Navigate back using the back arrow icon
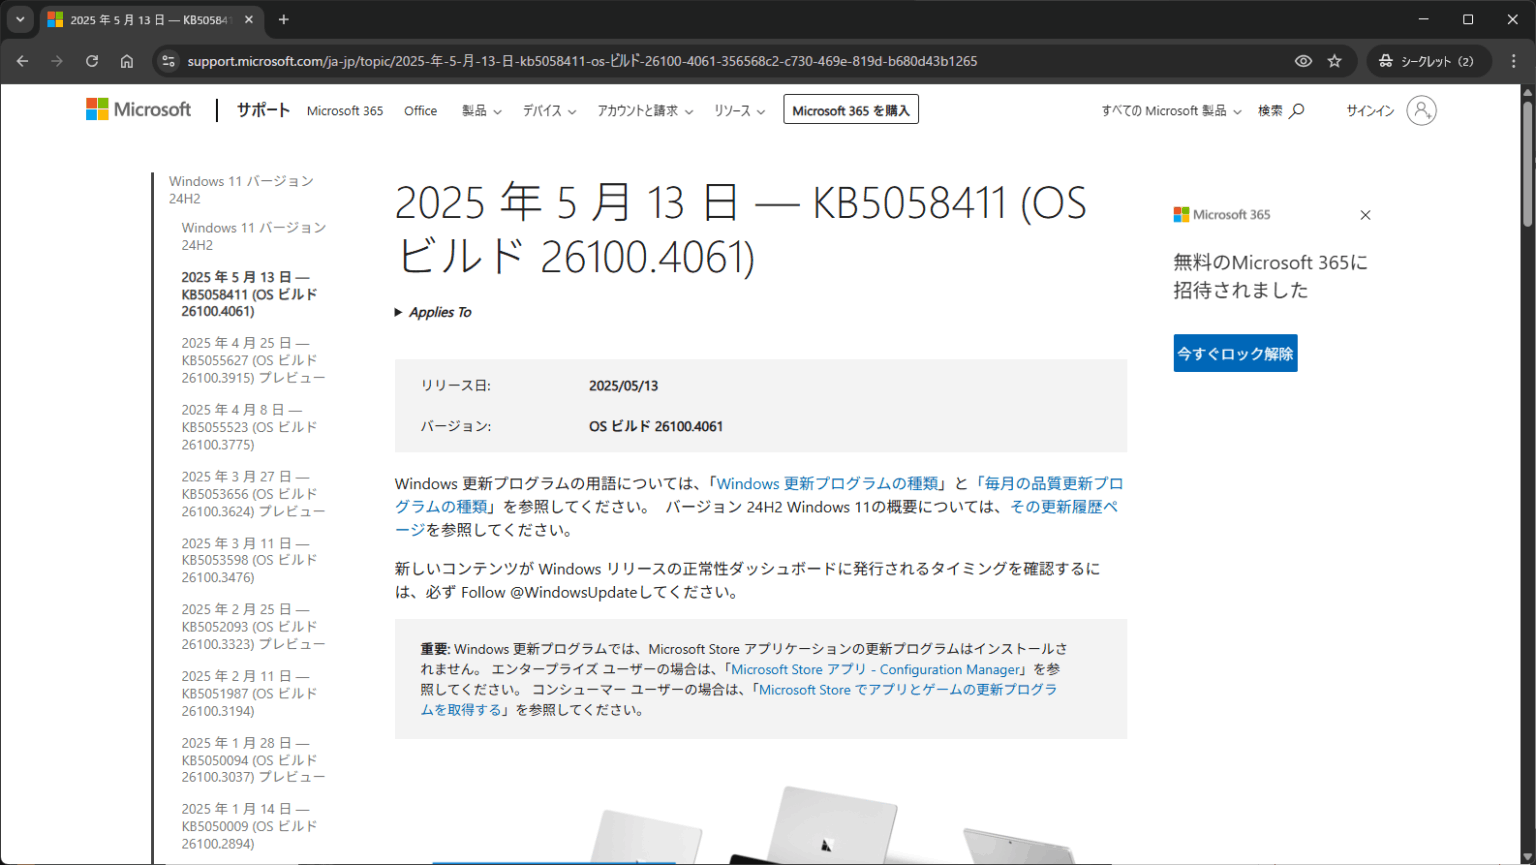The height and width of the screenshot is (865, 1536). point(22,61)
